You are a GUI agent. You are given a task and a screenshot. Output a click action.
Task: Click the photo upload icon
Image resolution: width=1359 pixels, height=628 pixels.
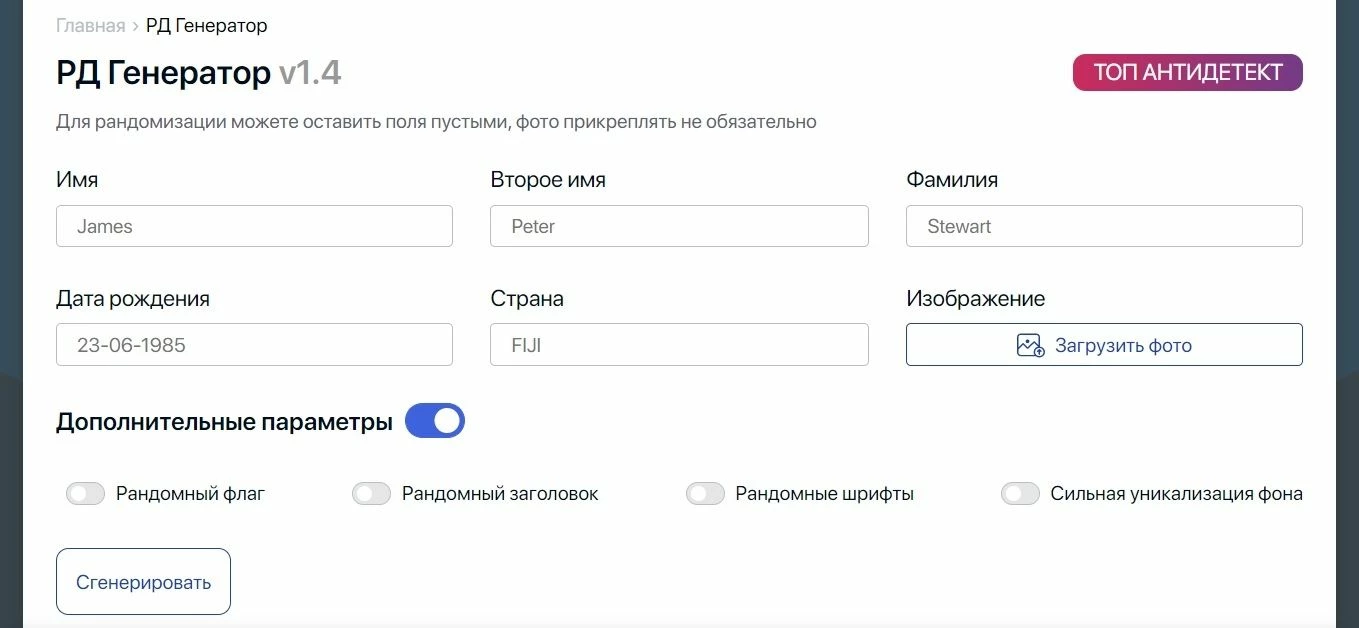pos(1031,345)
